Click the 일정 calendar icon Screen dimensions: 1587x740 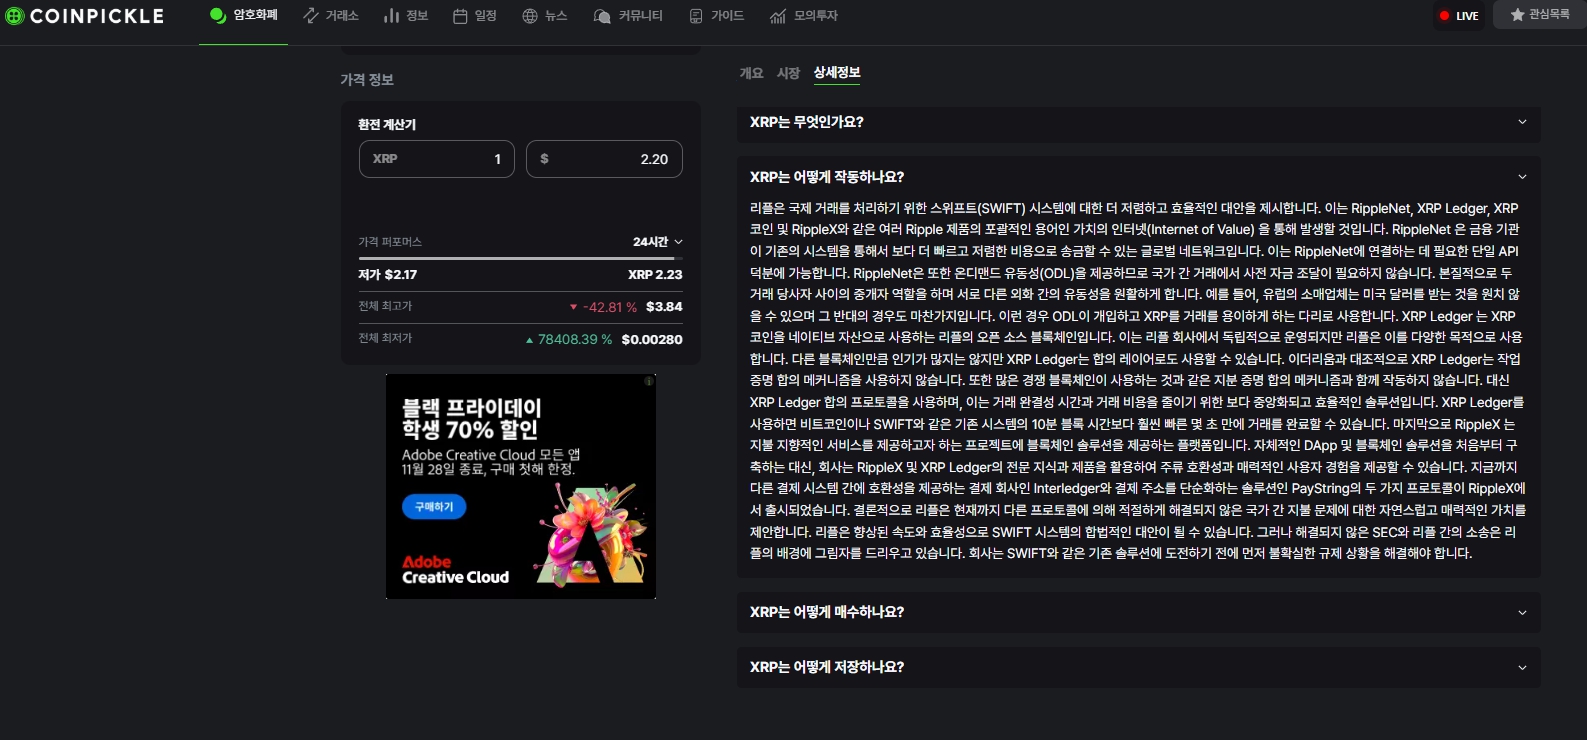[460, 16]
